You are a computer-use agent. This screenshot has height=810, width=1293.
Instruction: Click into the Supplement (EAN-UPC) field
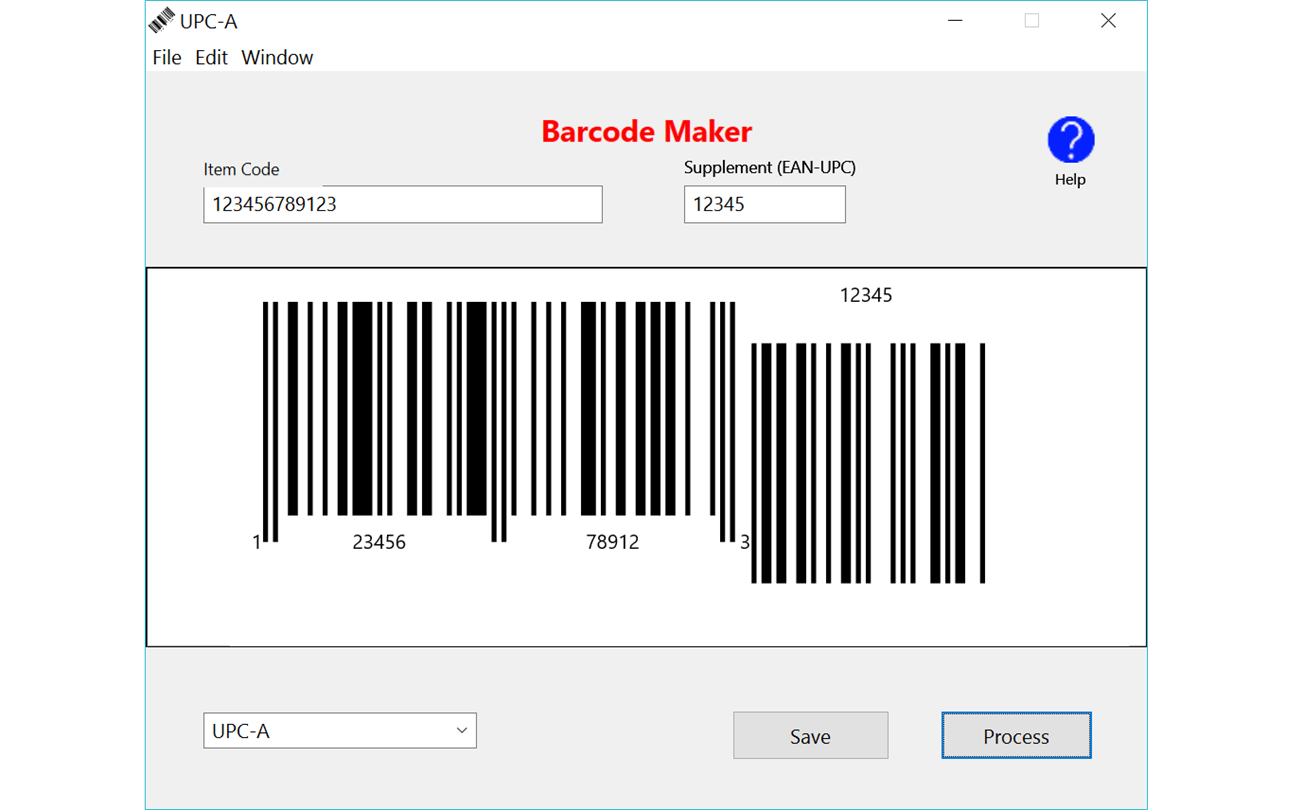coord(765,204)
